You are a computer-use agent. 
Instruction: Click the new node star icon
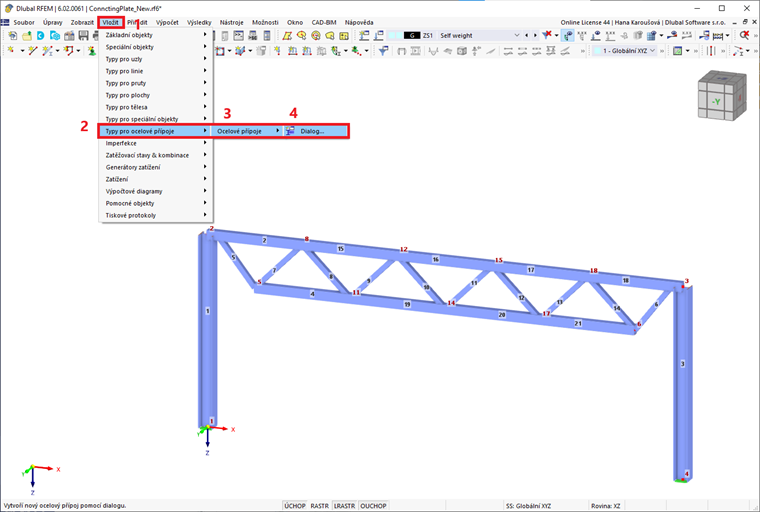[x=12, y=50]
